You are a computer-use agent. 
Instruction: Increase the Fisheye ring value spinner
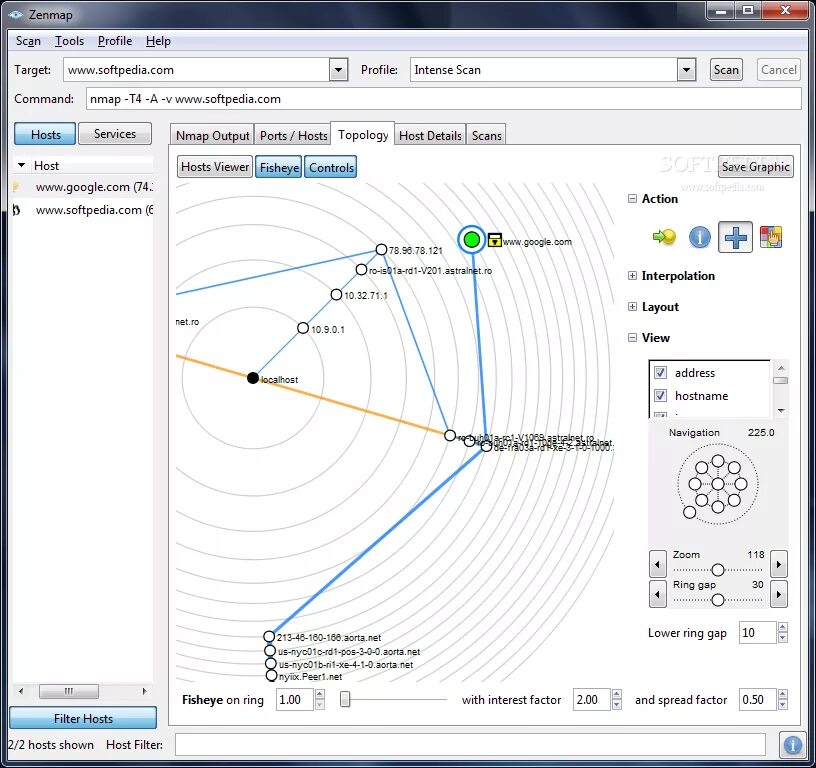[320, 694]
